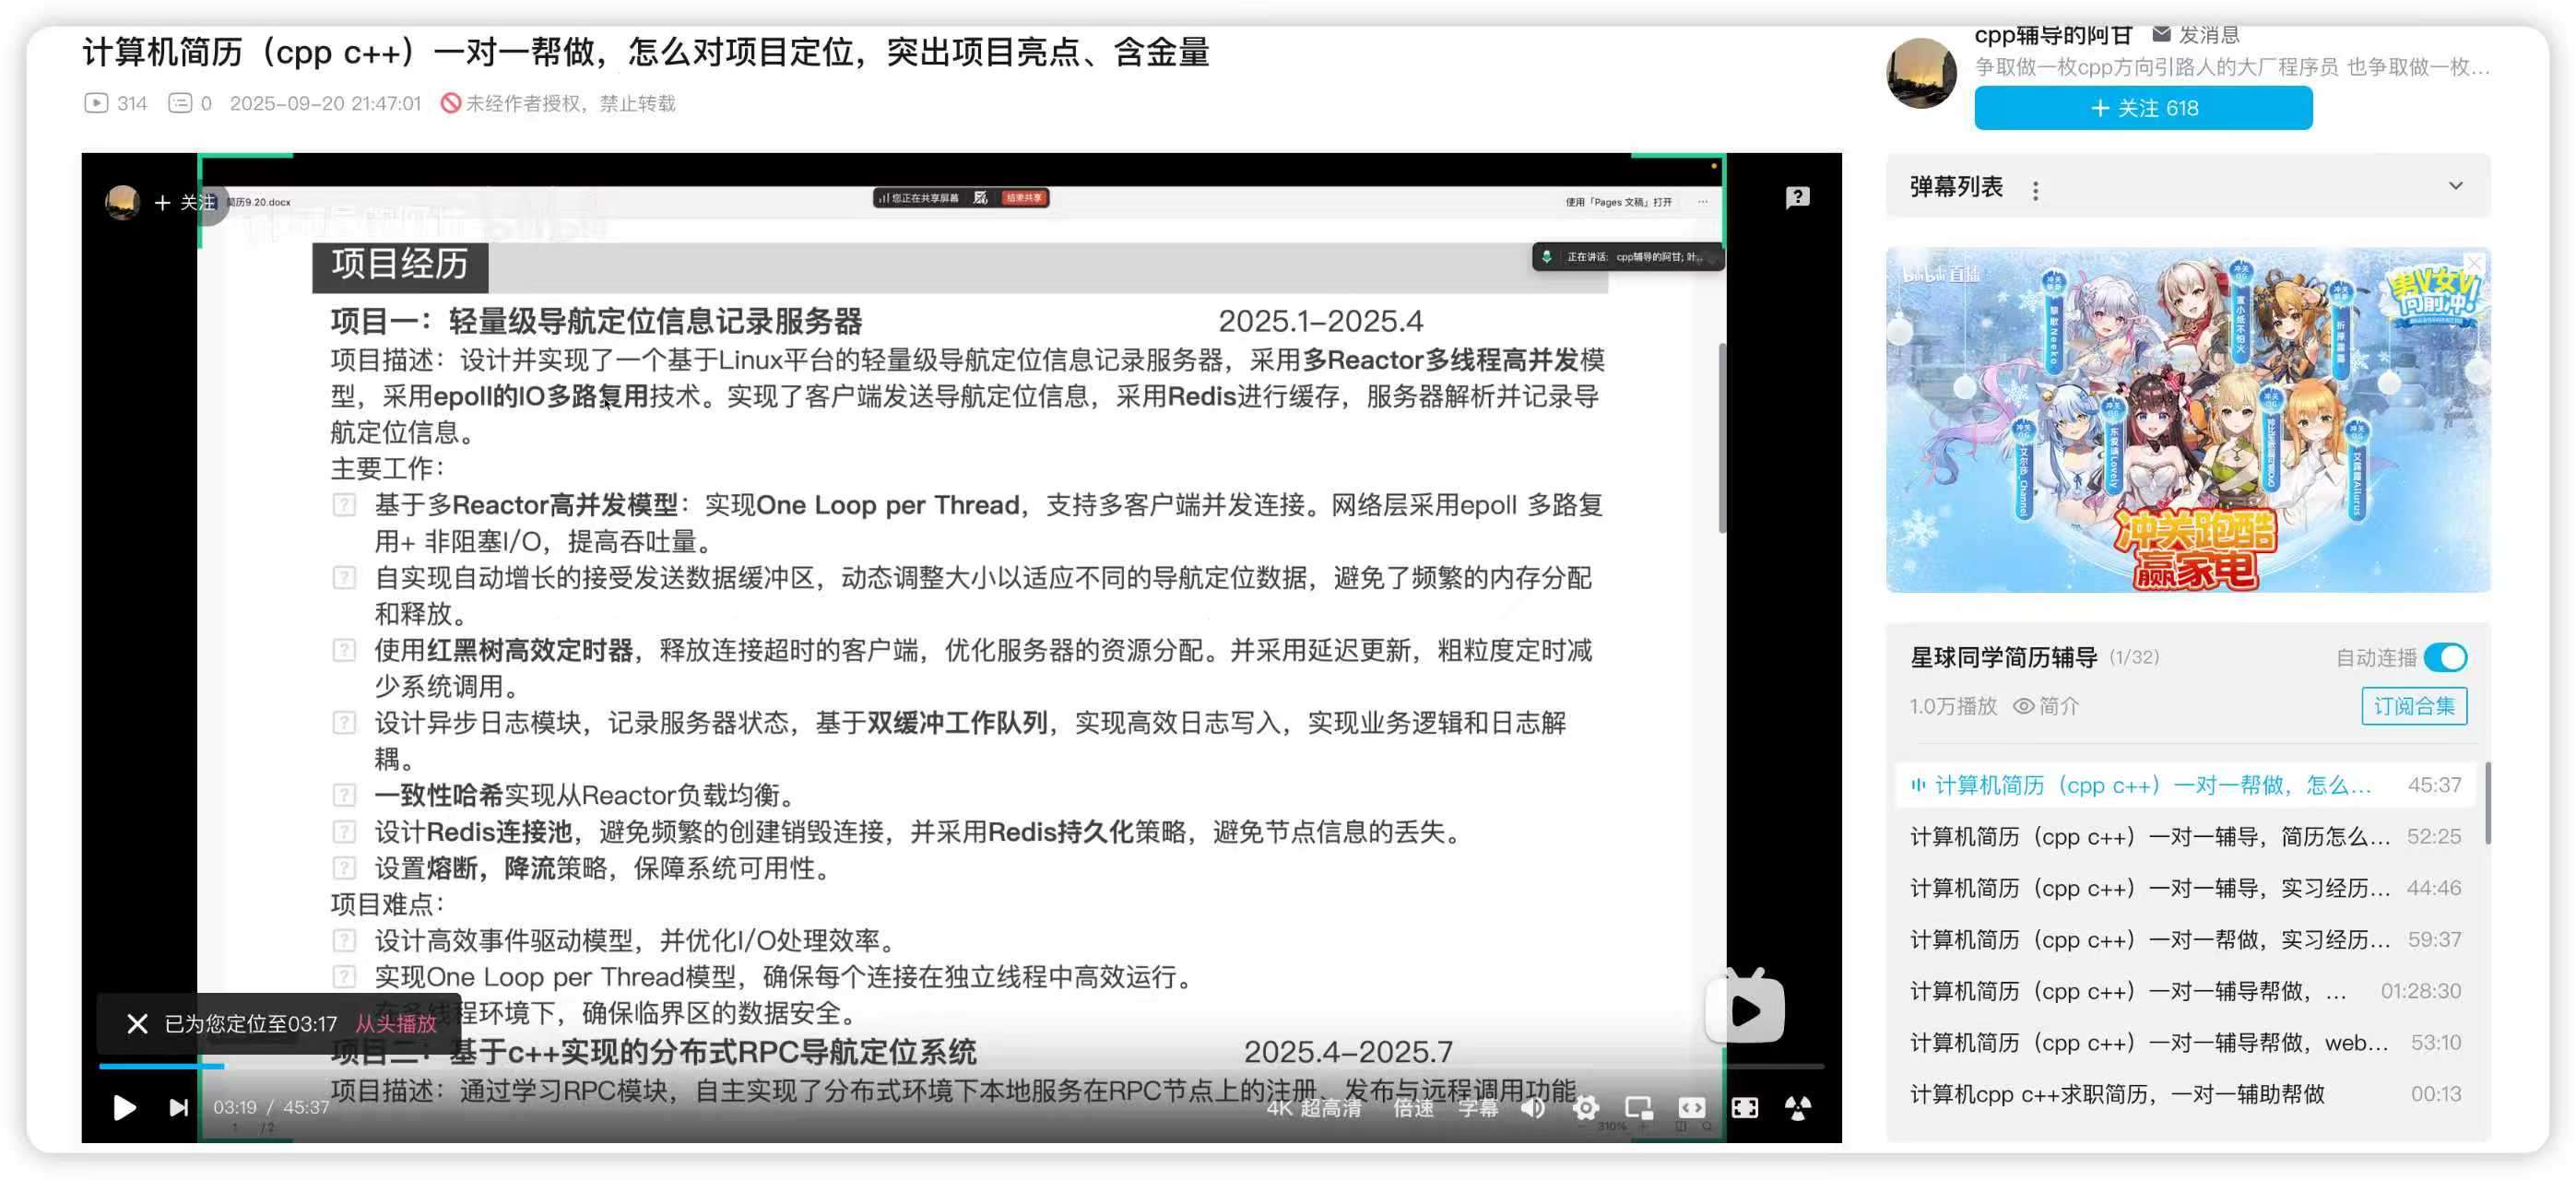Viewport: 2576px width, 1180px height.
Task: Dismiss the 已为您定位至03:17 notice
Action: (x=137, y=1023)
